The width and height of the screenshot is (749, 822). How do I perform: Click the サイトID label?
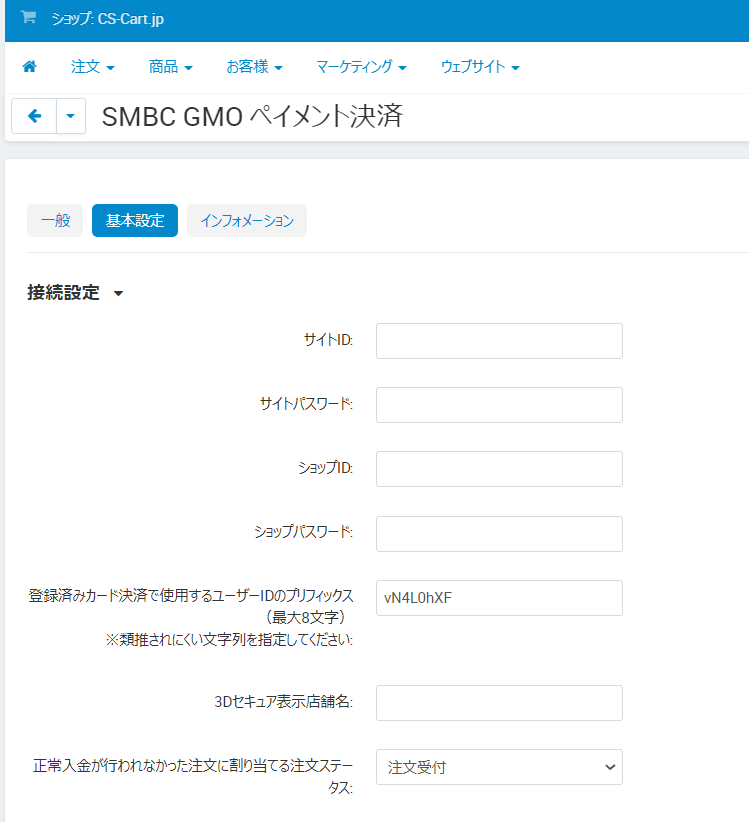point(328,340)
